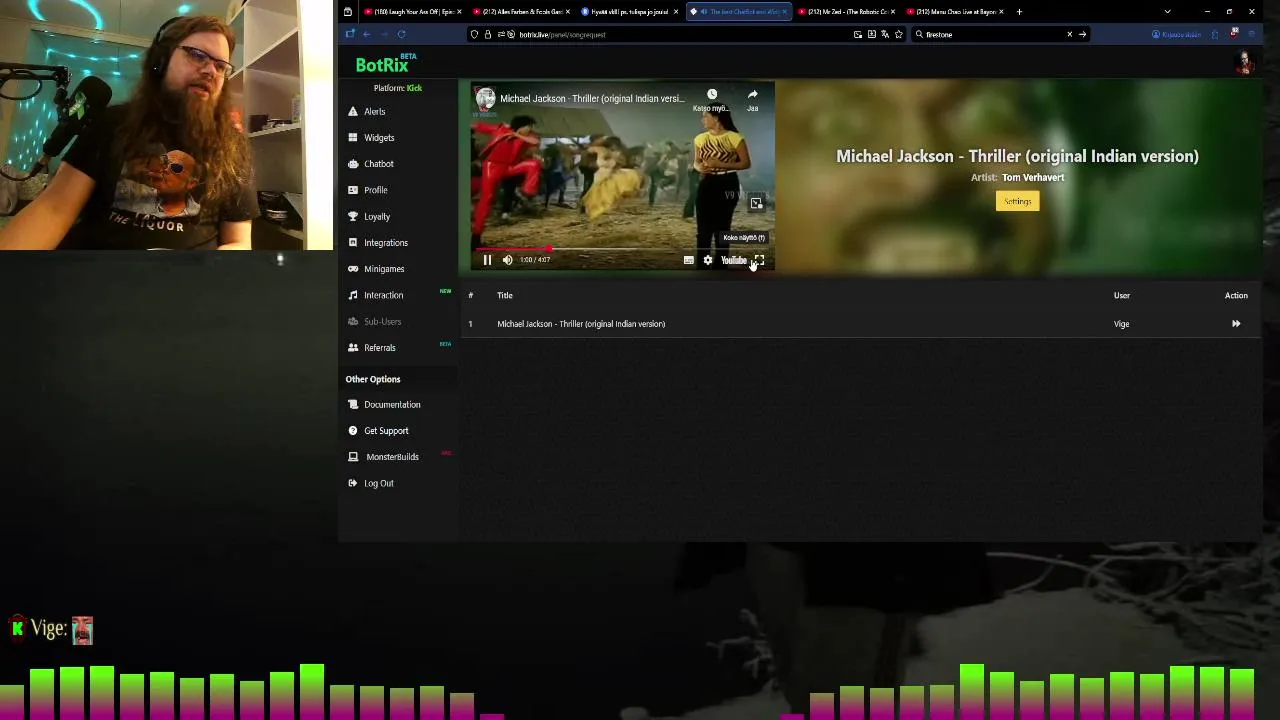This screenshot has height=720, width=1280.
Task: Open YouTube player settings gear
Action: [x=708, y=260]
